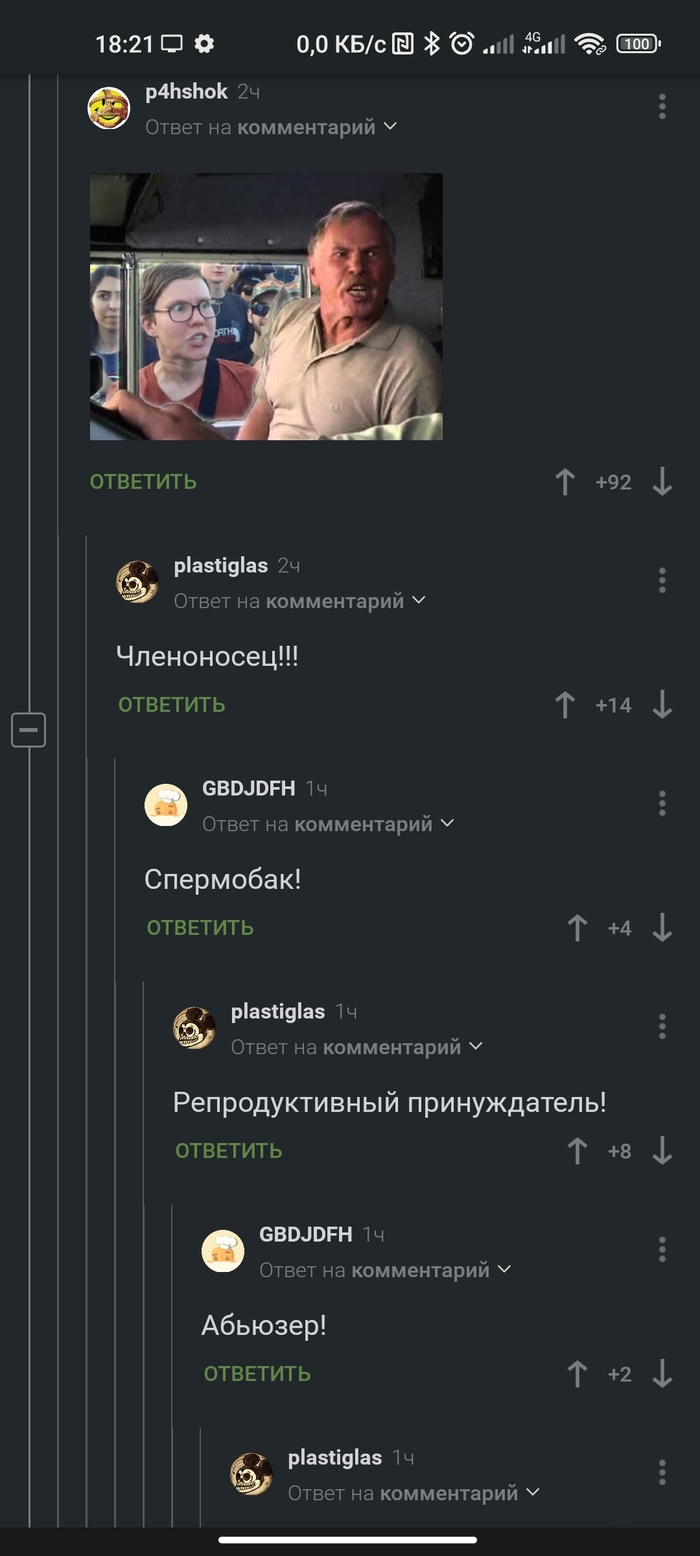The height and width of the screenshot is (1556, 700).
Task: Tap p4hshok's avatar picture
Action: click(109, 108)
